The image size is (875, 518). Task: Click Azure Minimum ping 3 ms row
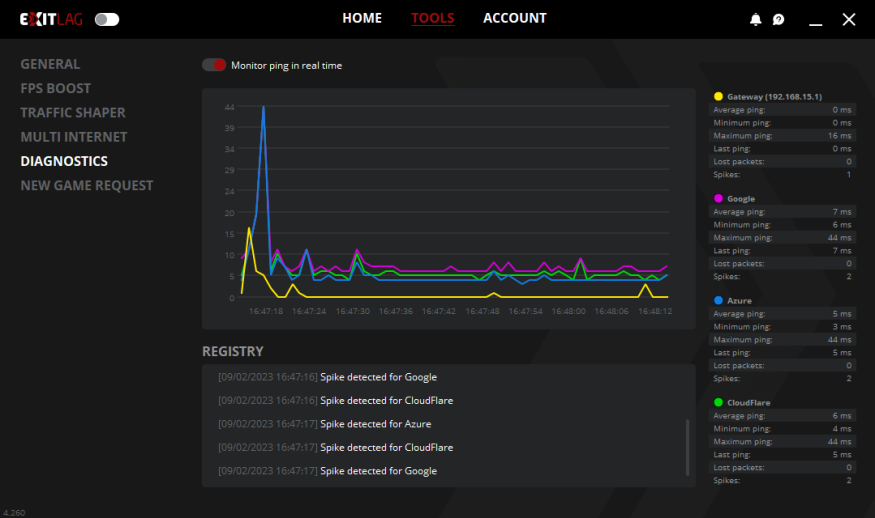[782, 327]
